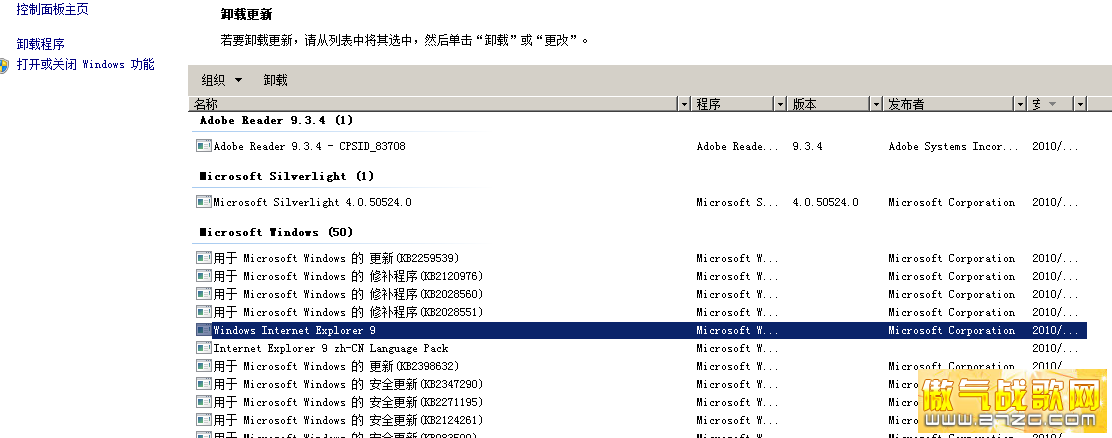Select Microsoft Silverlight 4.0.50524.0 entry
Image resolution: width=1112 pixels, height=438 pixels.
click(x=640, y=202)
